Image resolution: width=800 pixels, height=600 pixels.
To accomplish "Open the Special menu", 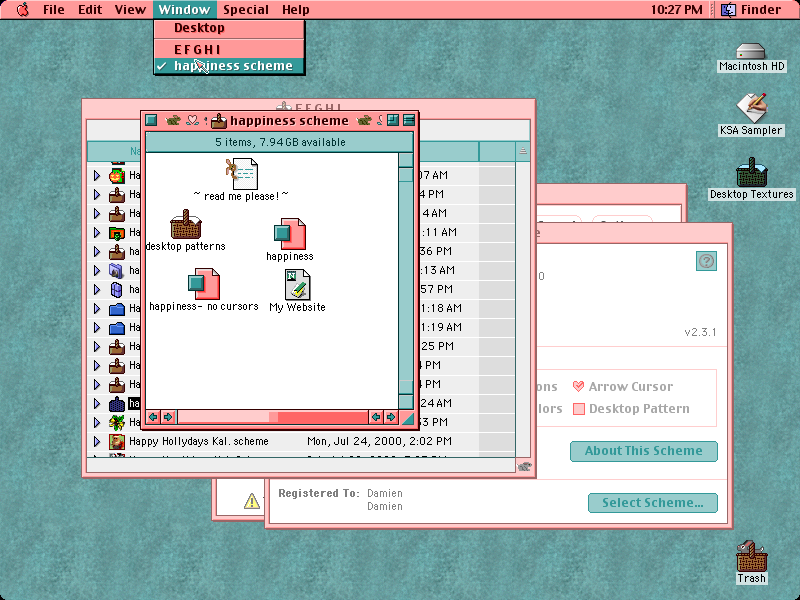I will (246, 9).
